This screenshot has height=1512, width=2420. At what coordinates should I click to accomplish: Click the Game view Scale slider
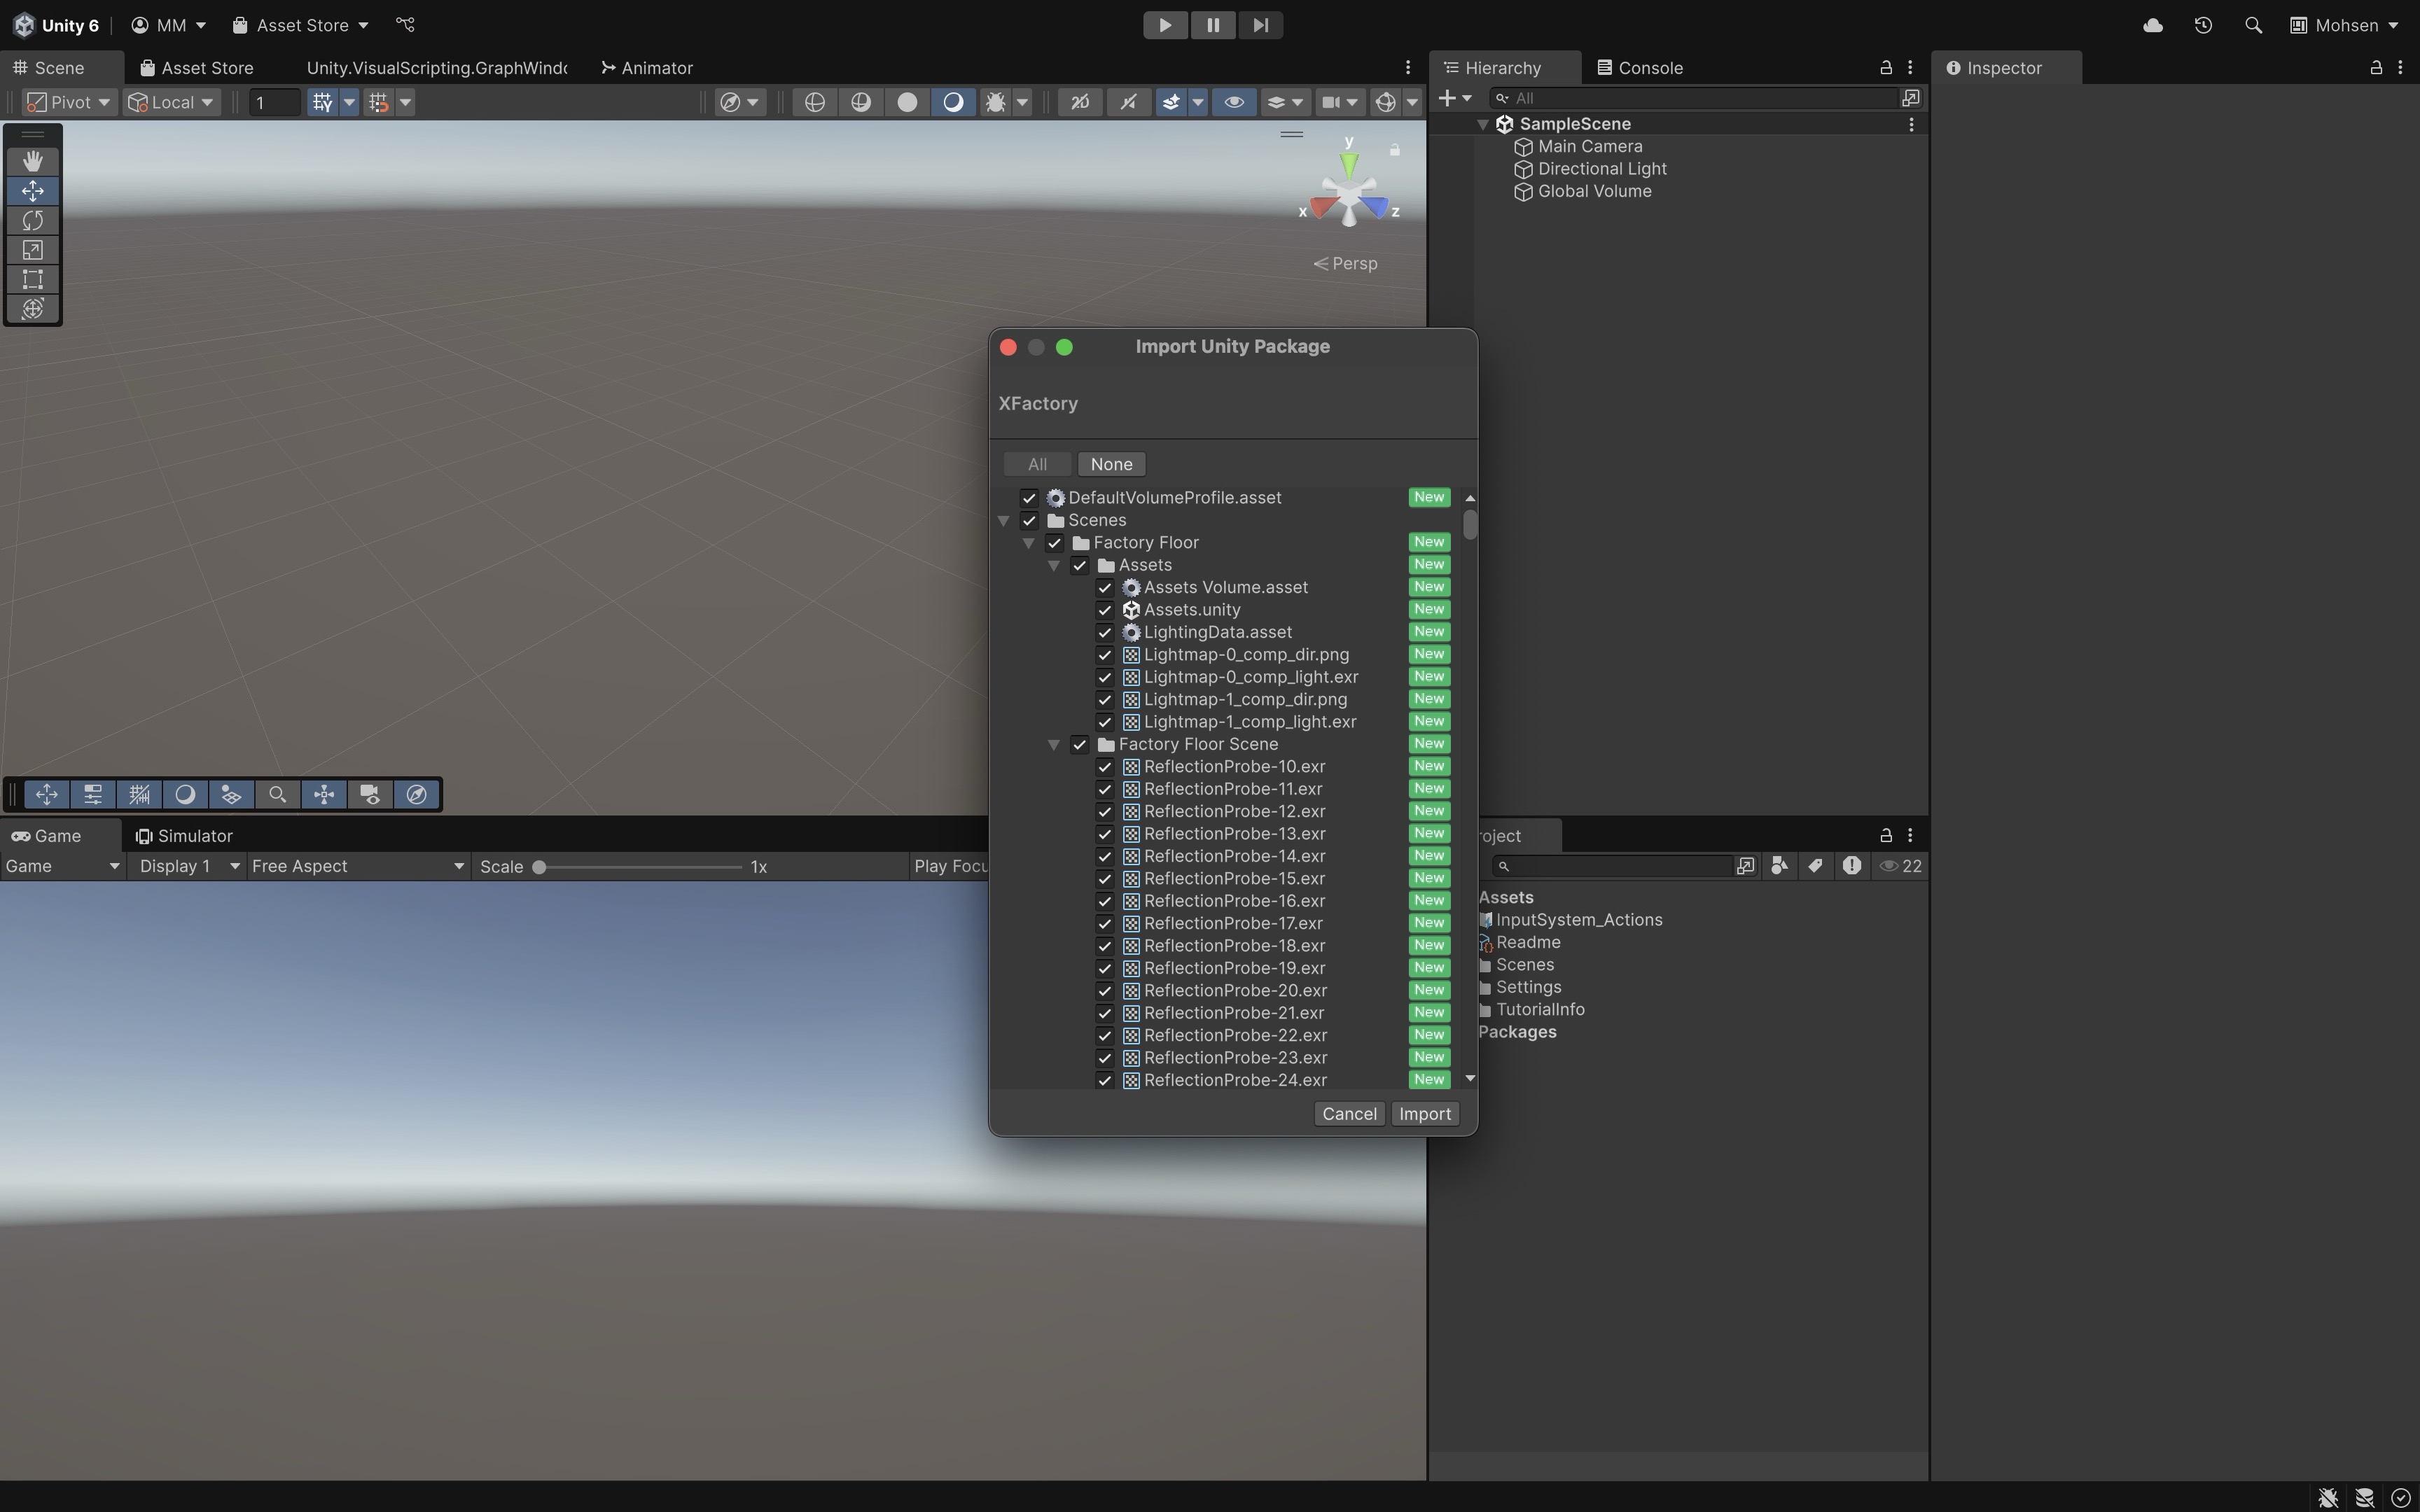pyautogui.click(x=640, y=866)
